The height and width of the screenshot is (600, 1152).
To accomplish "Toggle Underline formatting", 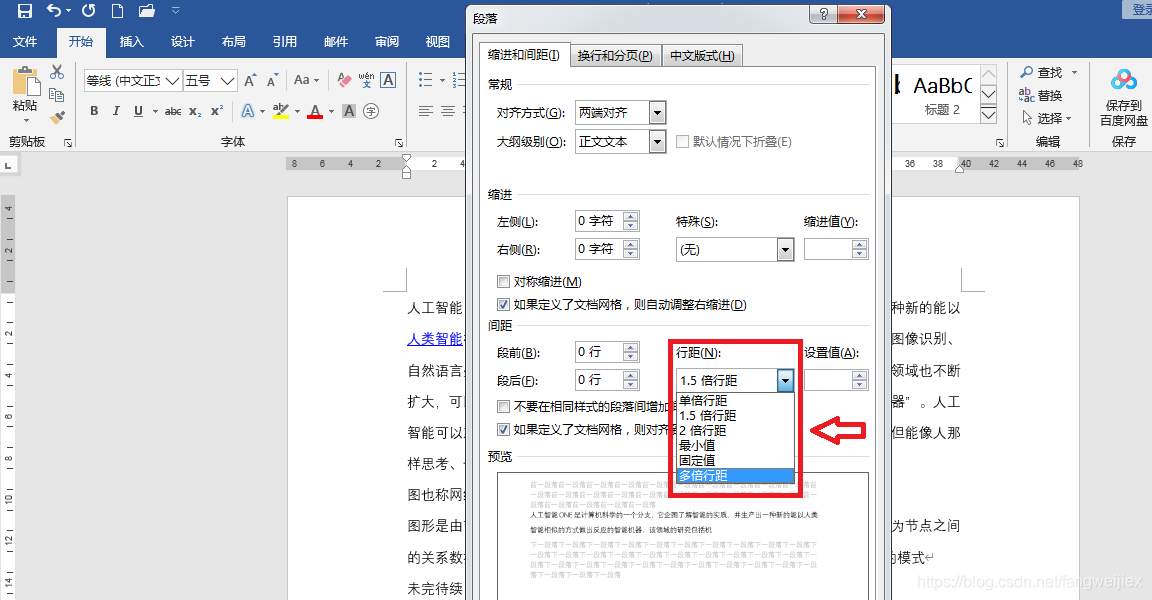I will tap(137, 111).
